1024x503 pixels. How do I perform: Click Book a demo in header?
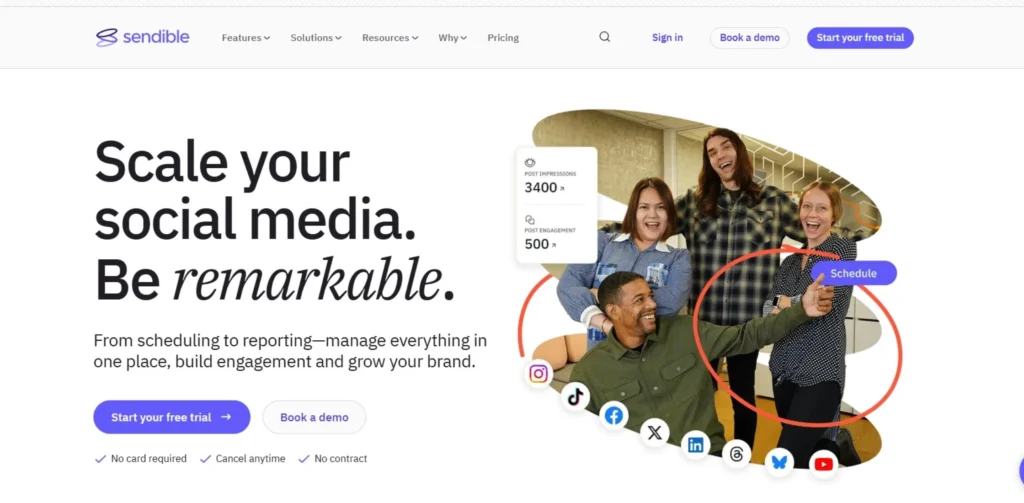click(750, 38)
